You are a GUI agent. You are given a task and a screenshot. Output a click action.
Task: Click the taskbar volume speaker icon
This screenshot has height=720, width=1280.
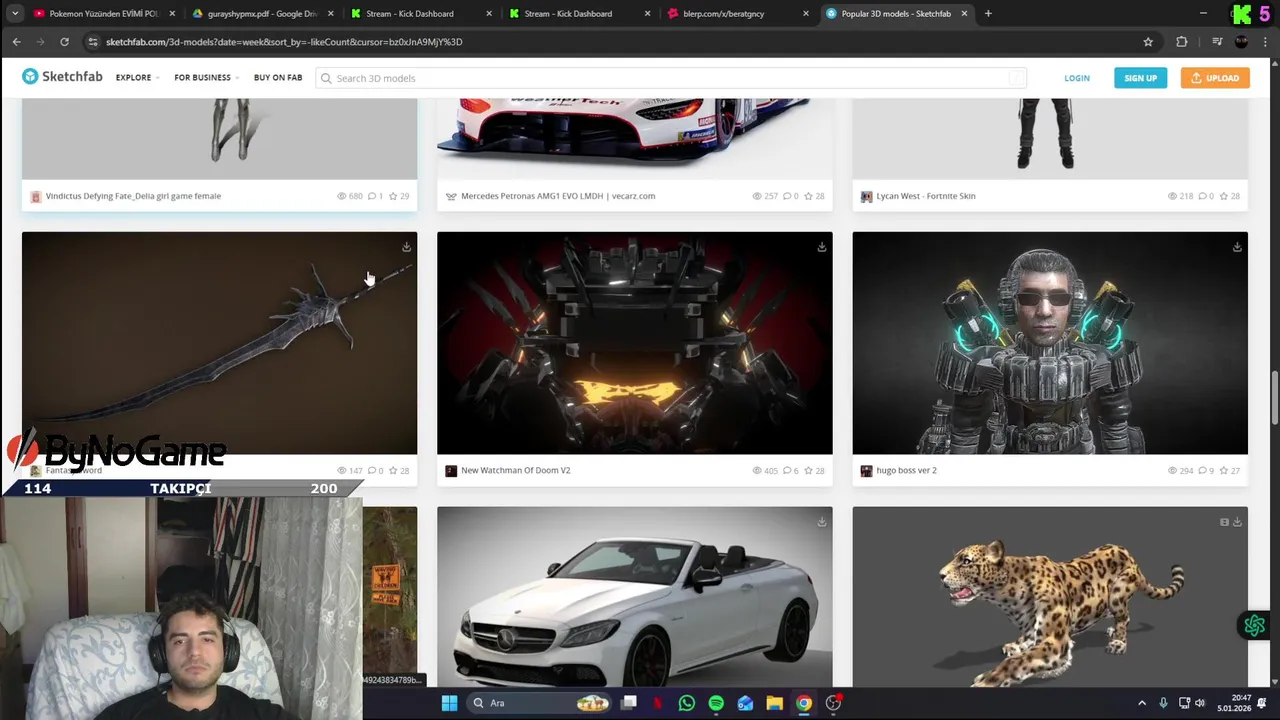[x=1200, y=703]
